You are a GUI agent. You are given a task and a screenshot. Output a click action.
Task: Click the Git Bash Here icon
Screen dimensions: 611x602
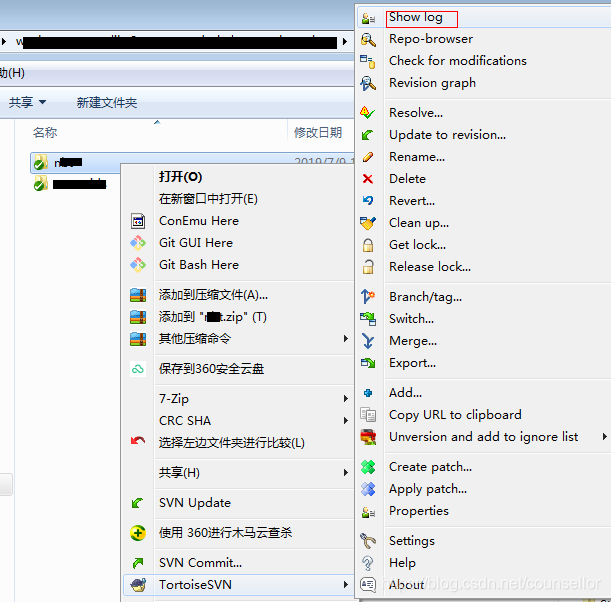click(x=138, y=265)
